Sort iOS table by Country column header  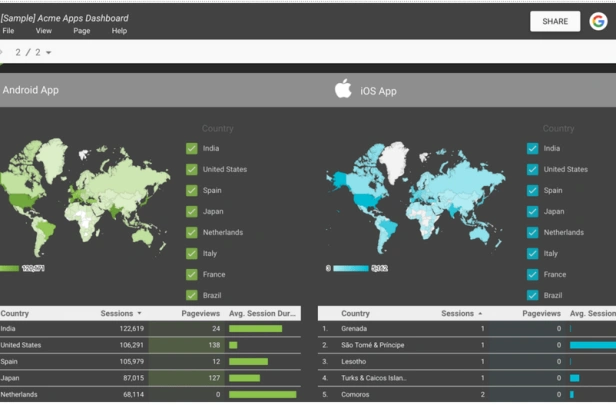355,313
